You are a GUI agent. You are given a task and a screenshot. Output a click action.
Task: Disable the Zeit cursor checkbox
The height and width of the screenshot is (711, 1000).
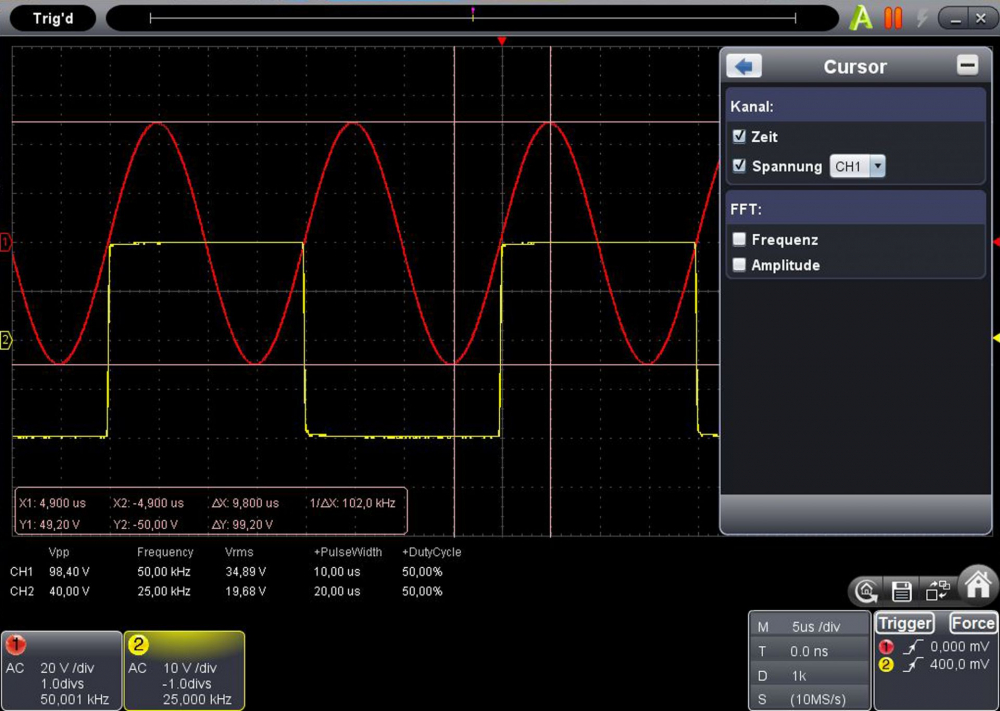[x=738, y=136]
